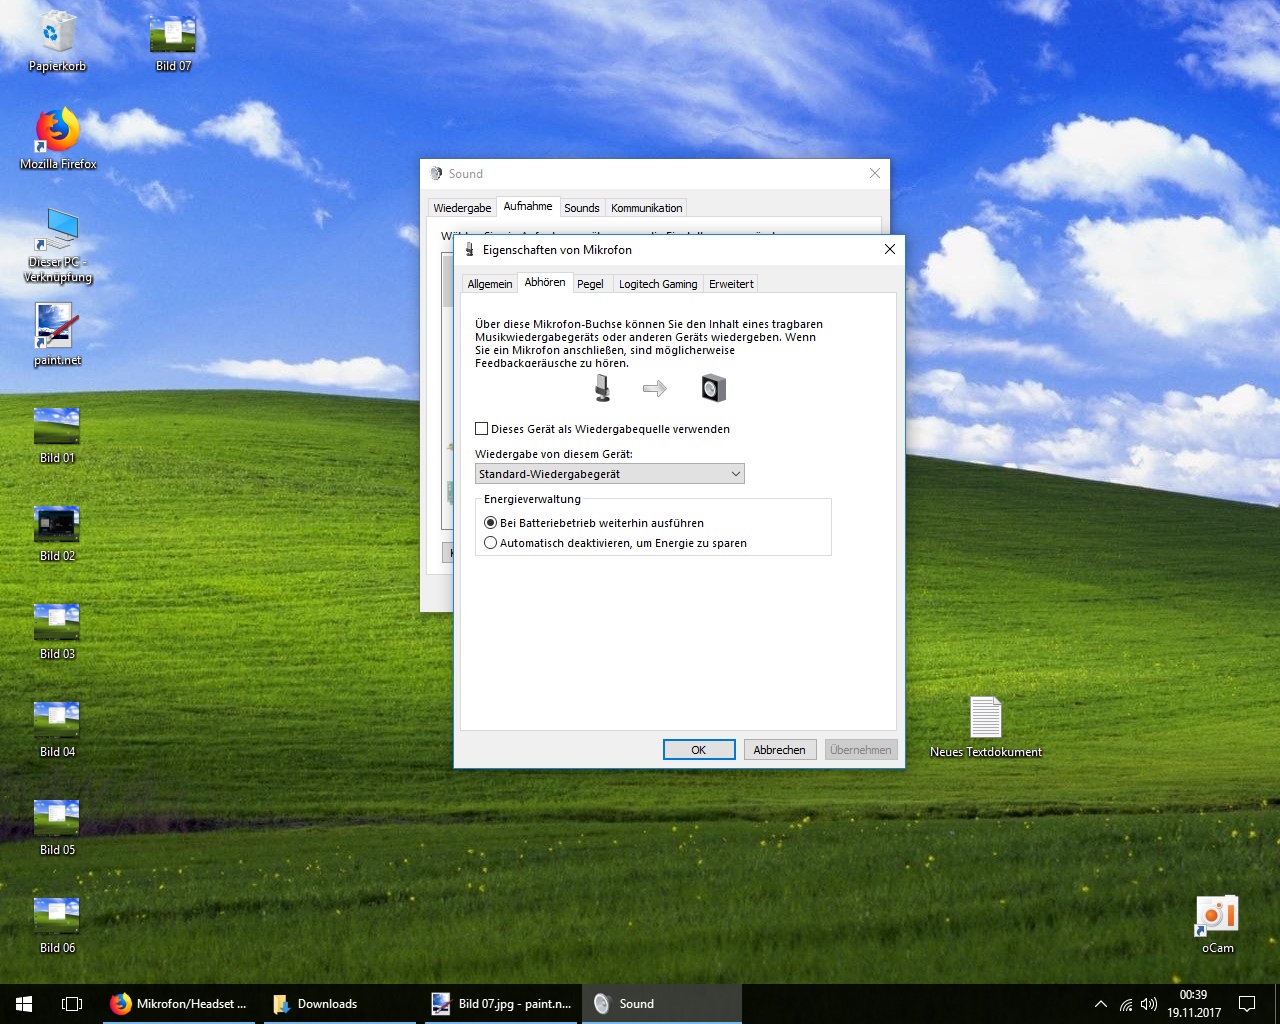Select the Bild 02 desktop image

pyautogui.click(x=57, y=533)
